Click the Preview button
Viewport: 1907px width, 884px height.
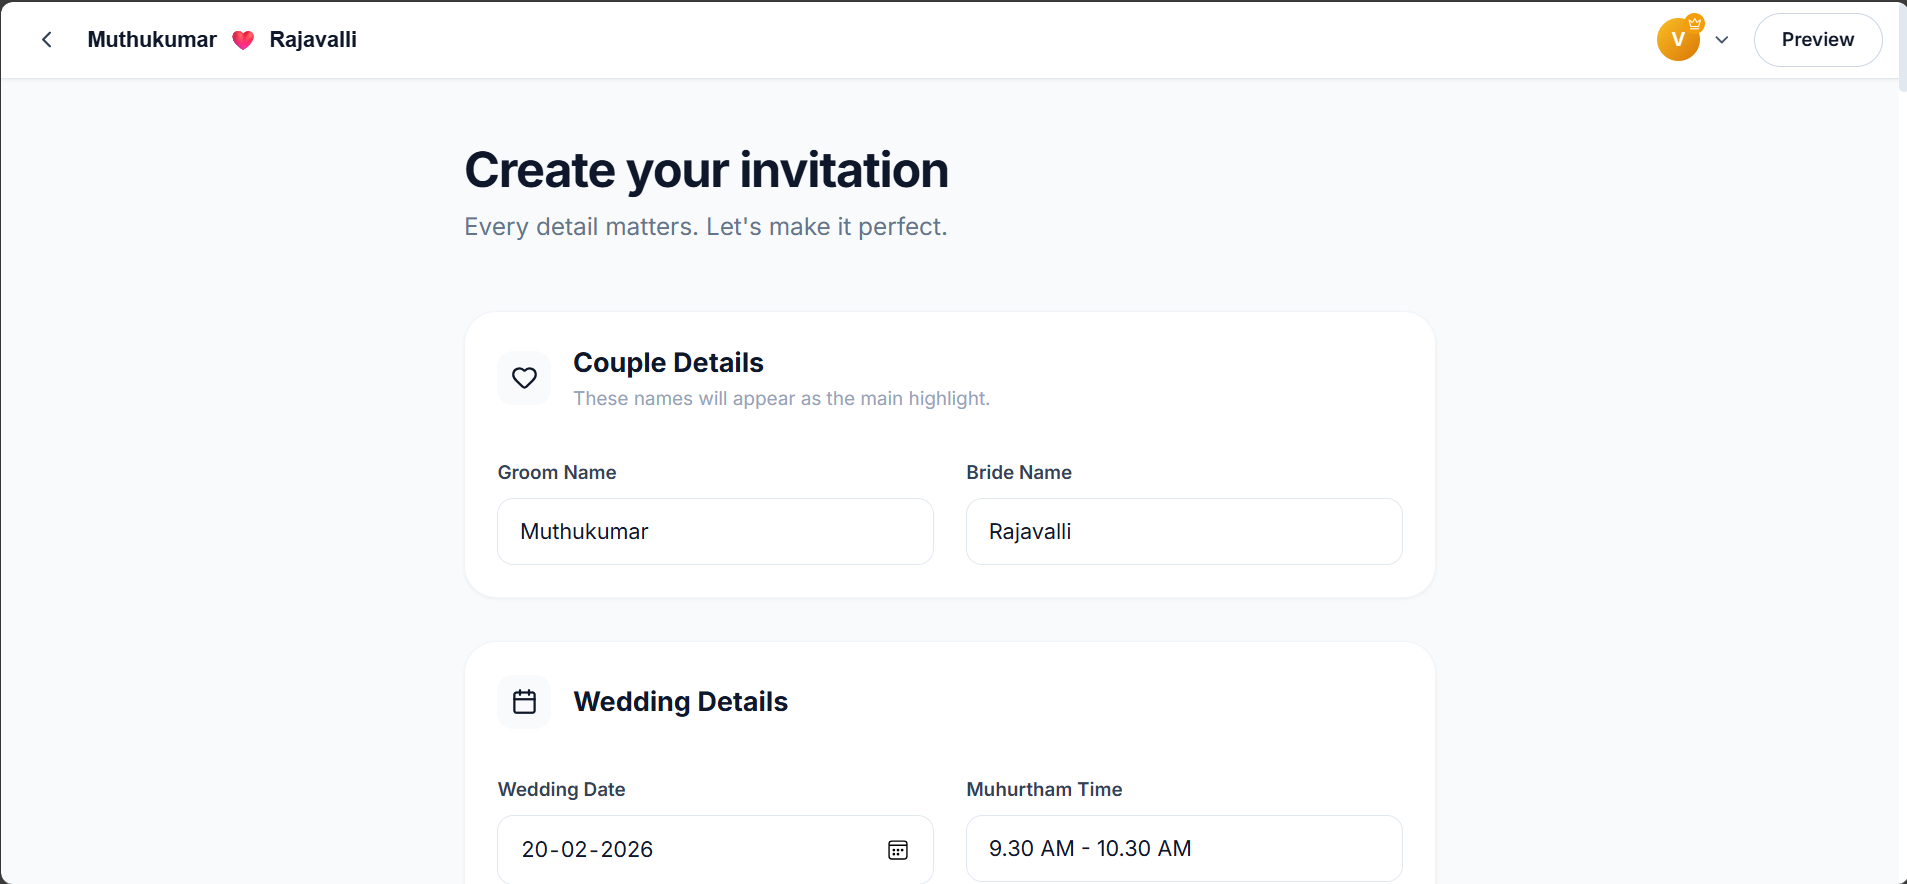coord(1818,40)
